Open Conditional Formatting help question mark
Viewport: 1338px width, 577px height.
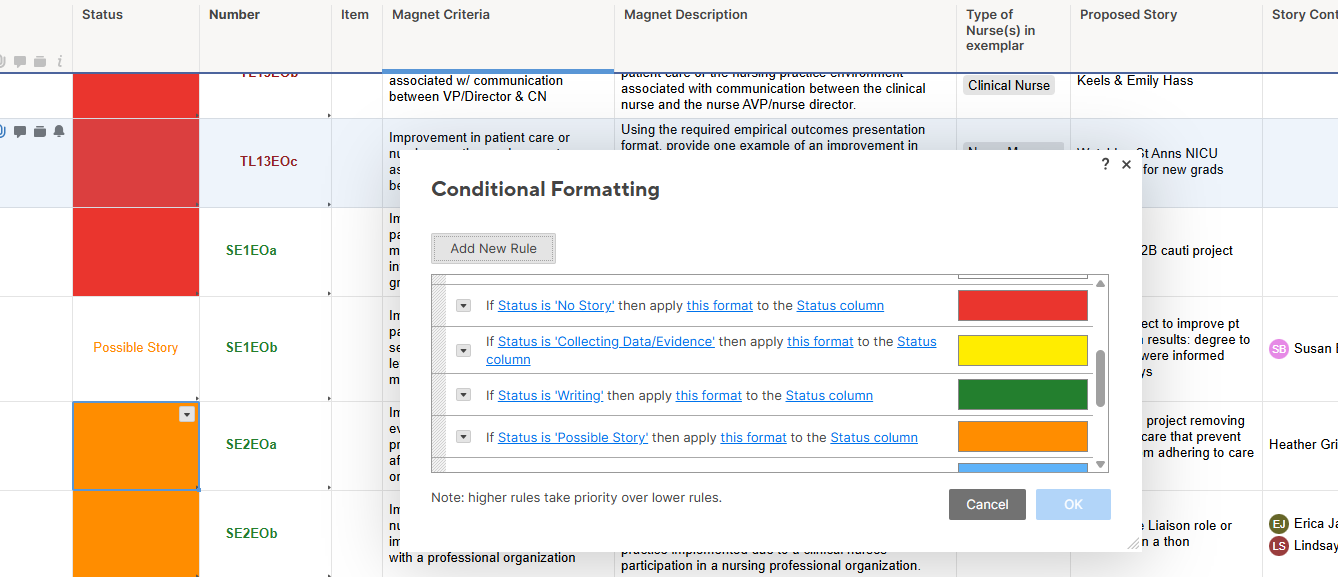click(x=1105, y=164)
